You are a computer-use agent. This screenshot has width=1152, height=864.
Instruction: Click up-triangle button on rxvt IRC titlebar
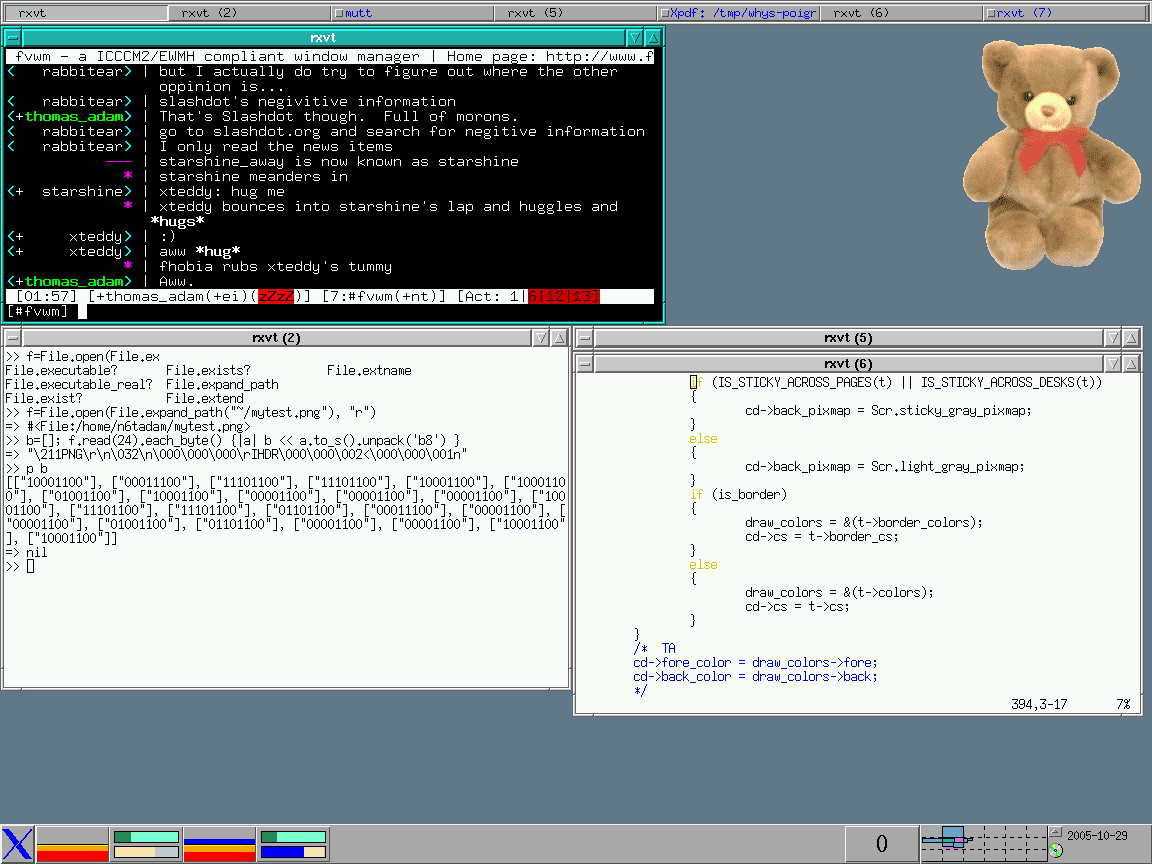[x=653, y=37]
